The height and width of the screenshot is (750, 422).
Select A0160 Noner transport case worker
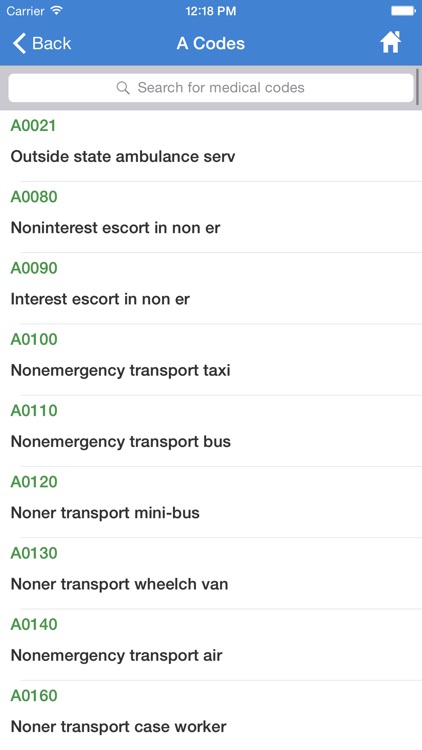click(211, 716)
